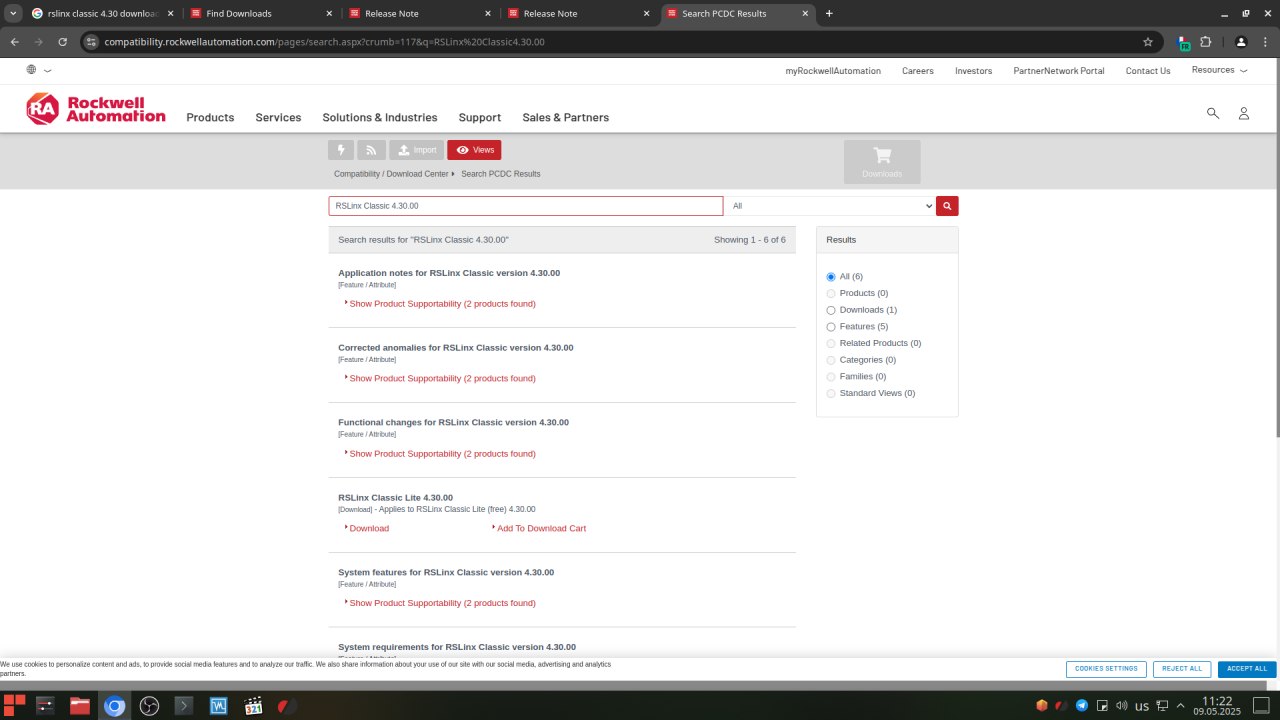Open Chrome three-dot menu
Screen dimensions: 1280x720
(x=1265, y=42)
